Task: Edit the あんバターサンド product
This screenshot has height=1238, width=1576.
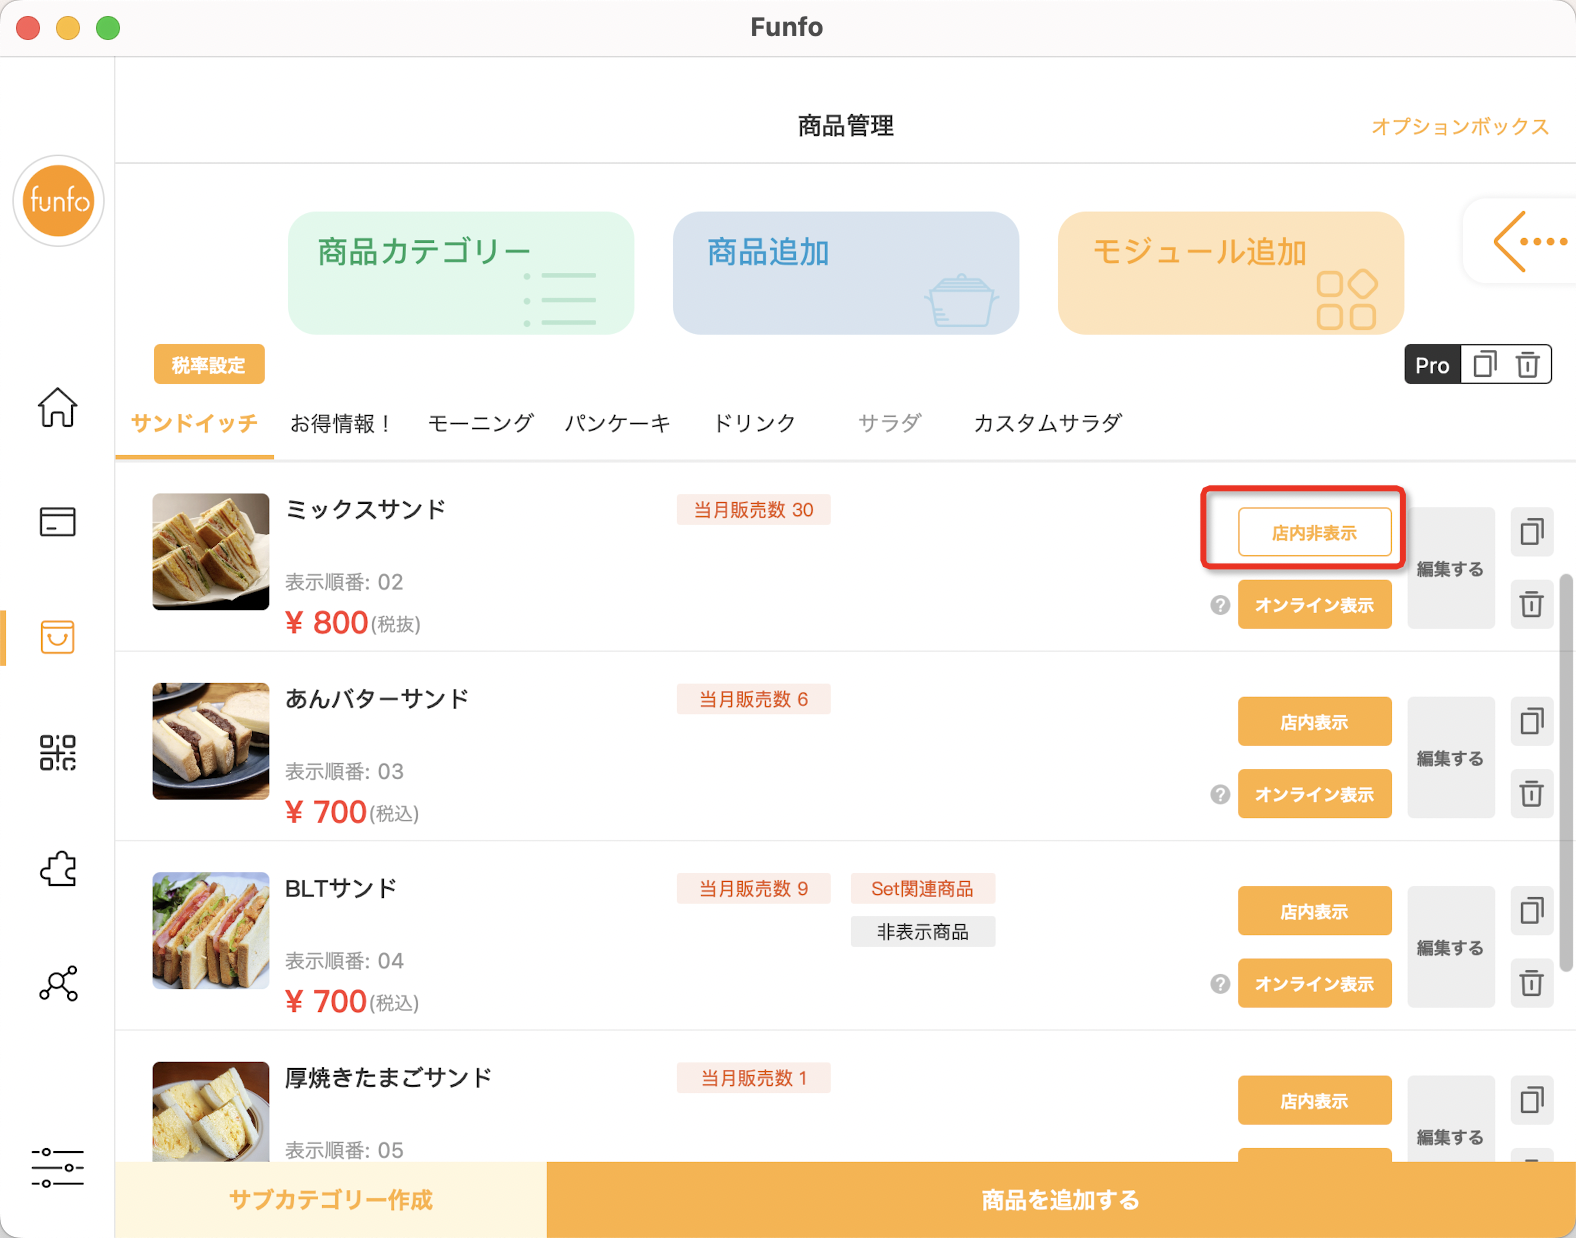Action: tap(1450, 758)
